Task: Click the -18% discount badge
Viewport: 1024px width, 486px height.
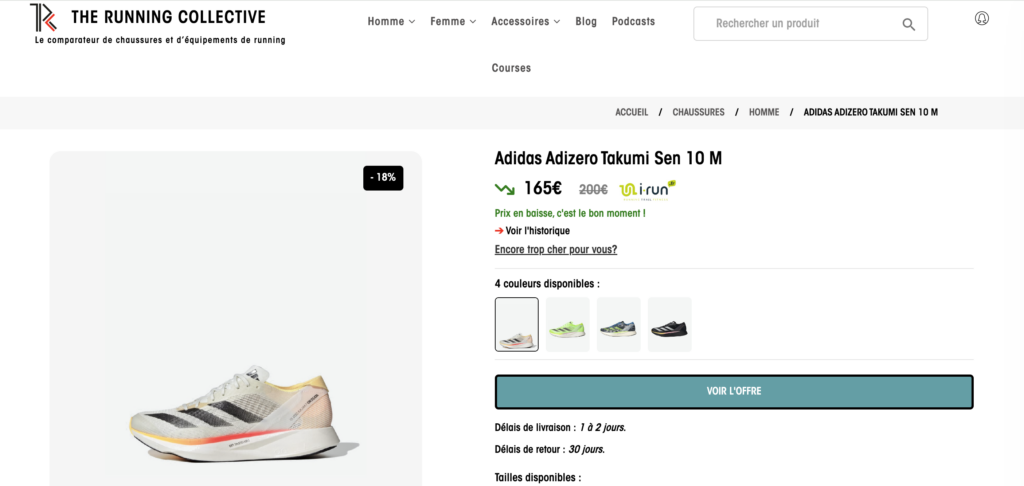Action: click(x=383, y=177)
